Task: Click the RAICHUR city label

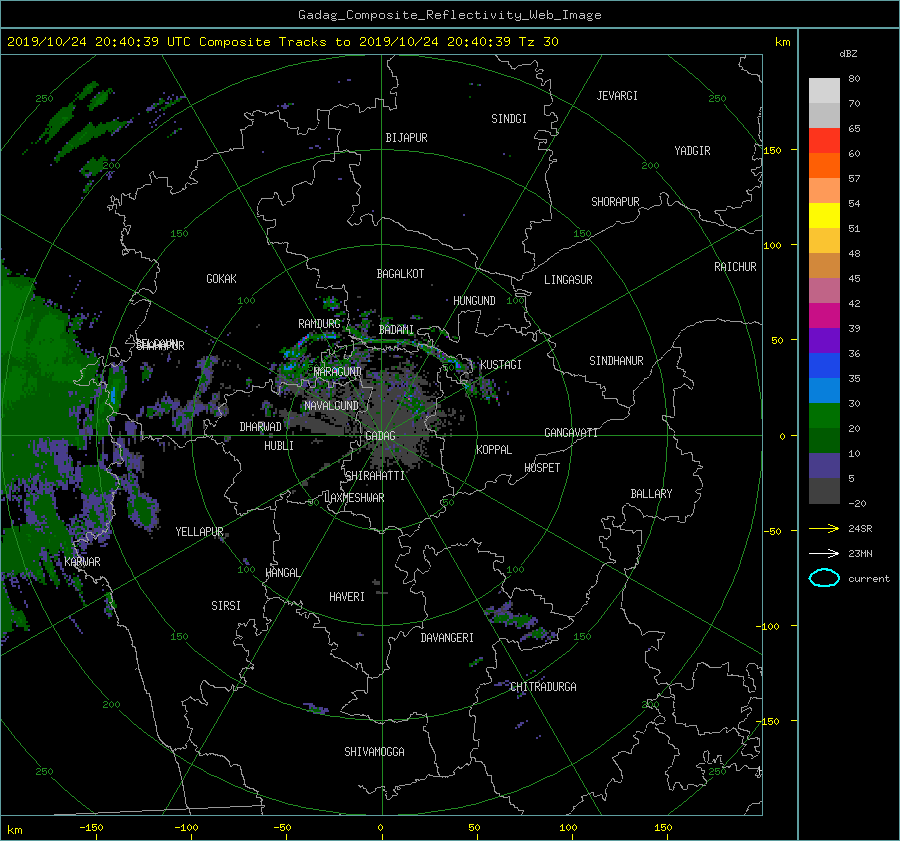Action: pos(735,267)
